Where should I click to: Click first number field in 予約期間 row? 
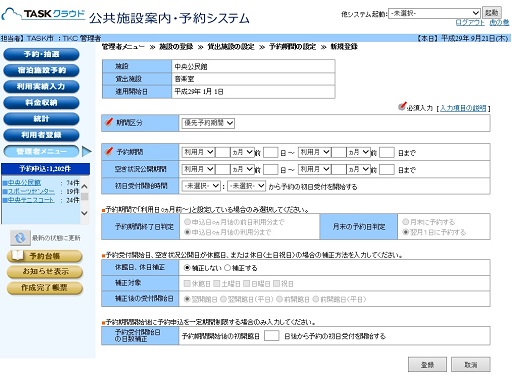tap(223, 152)
